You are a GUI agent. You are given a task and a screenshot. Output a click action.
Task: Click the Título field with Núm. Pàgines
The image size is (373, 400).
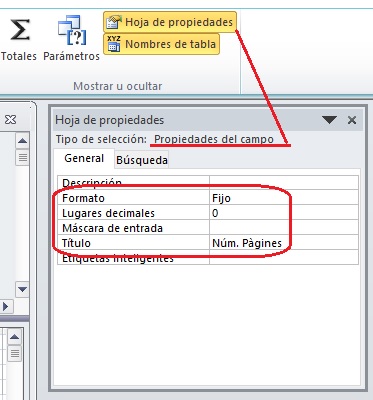[x=284, y=243]
